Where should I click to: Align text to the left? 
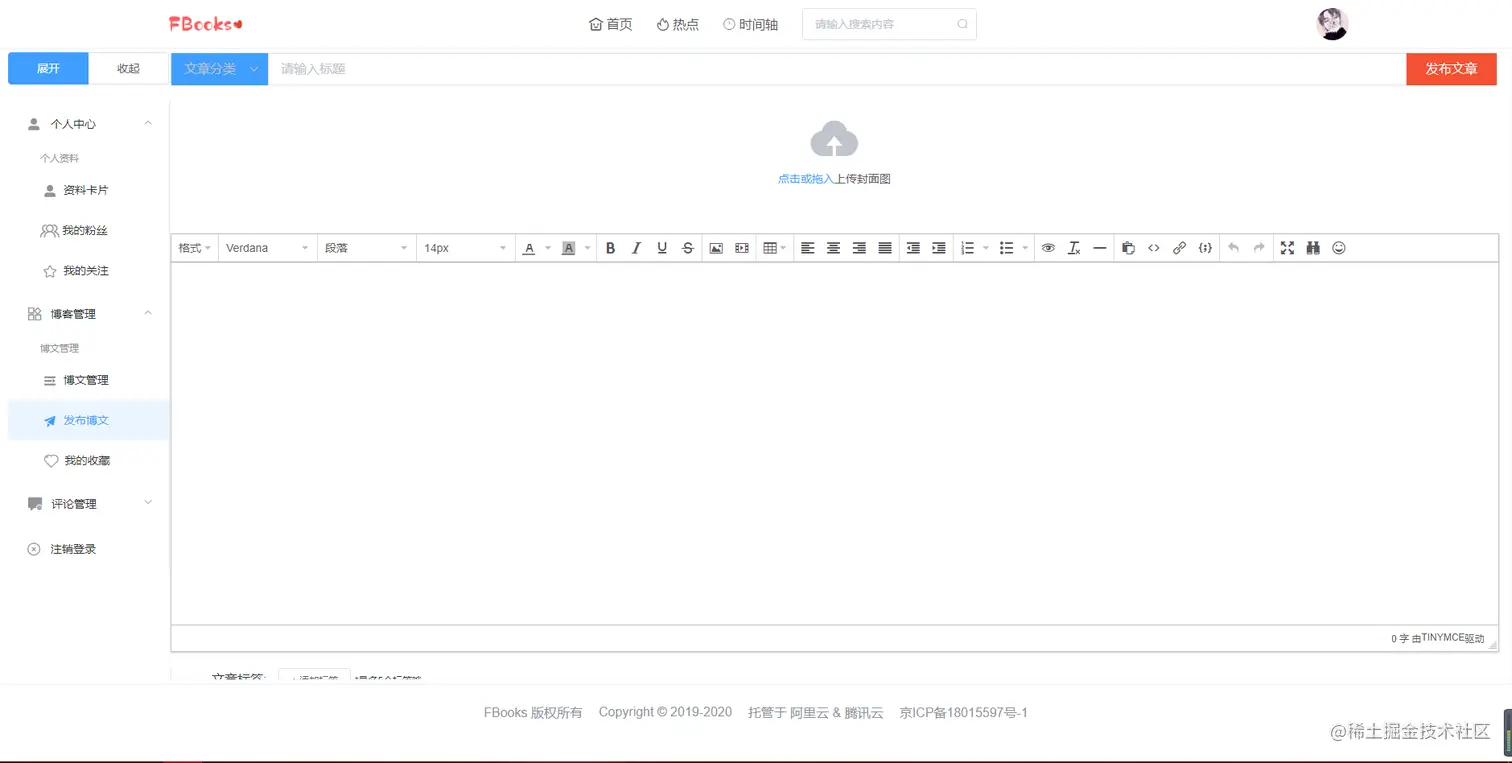[807, 248]
